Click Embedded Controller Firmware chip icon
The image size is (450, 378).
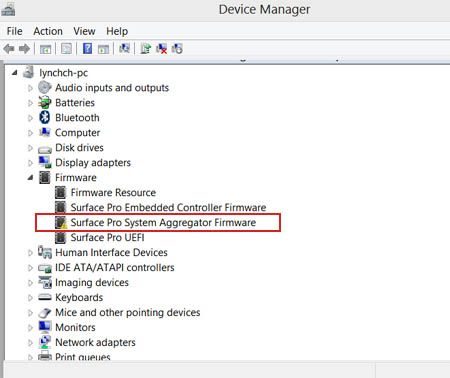point(60,207)
